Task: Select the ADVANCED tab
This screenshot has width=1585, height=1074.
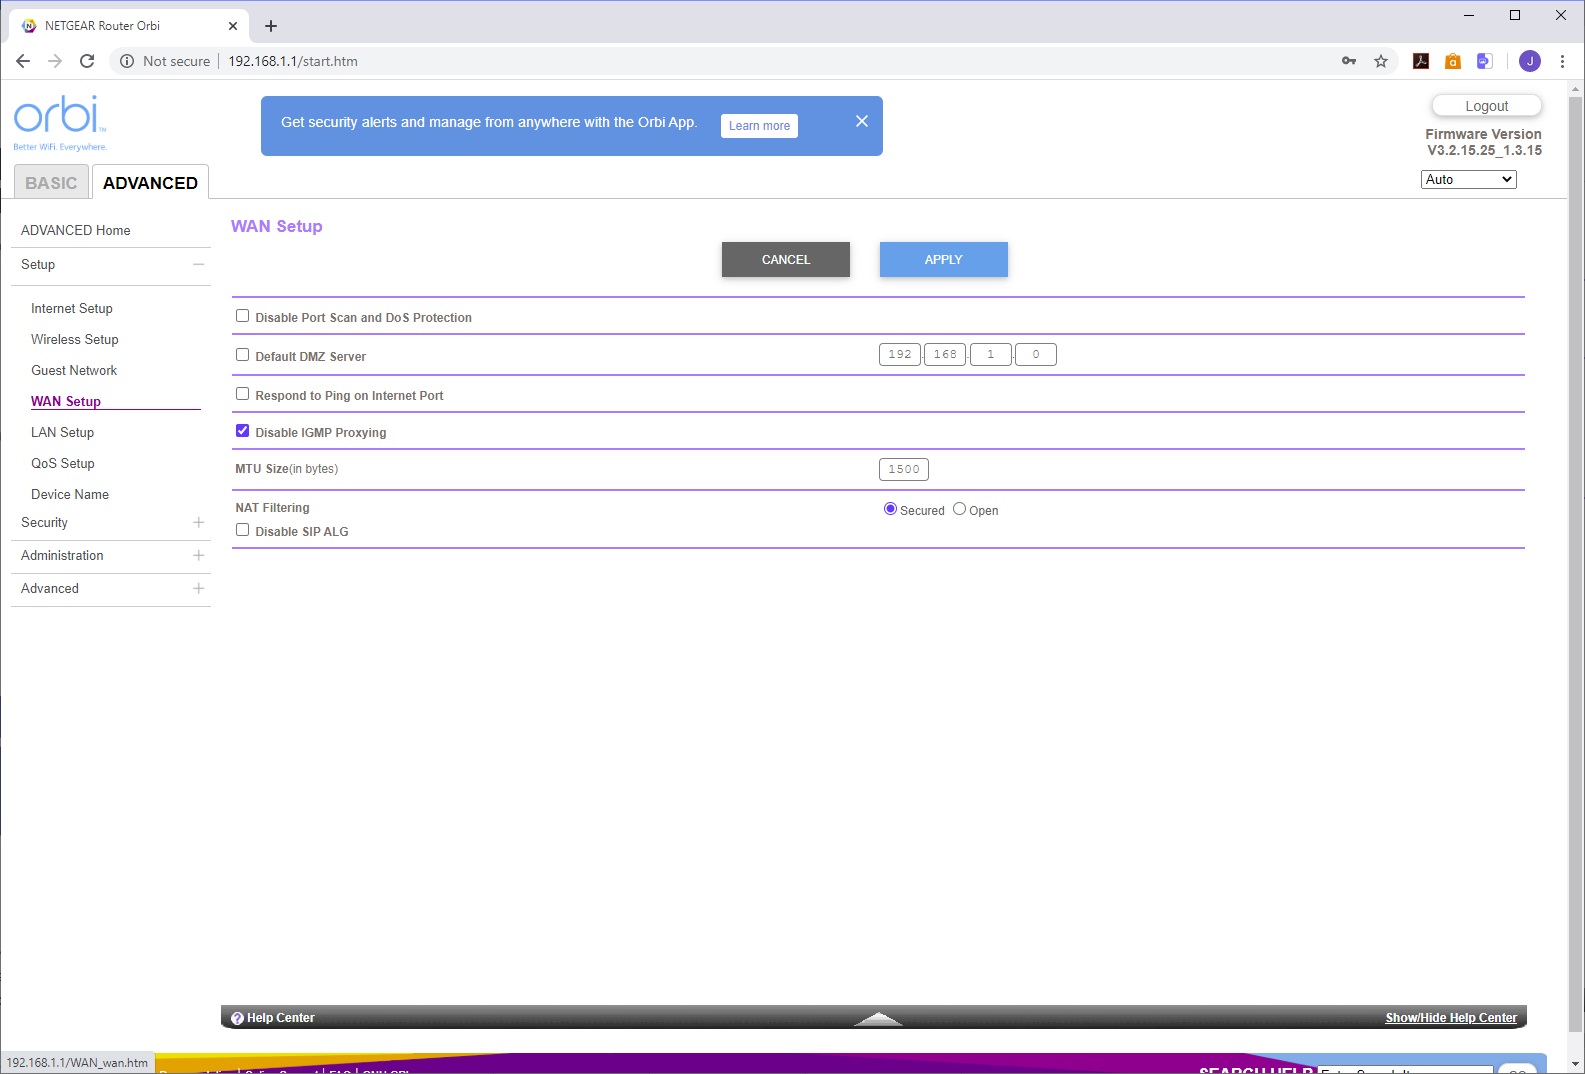Action: (150, 182)
